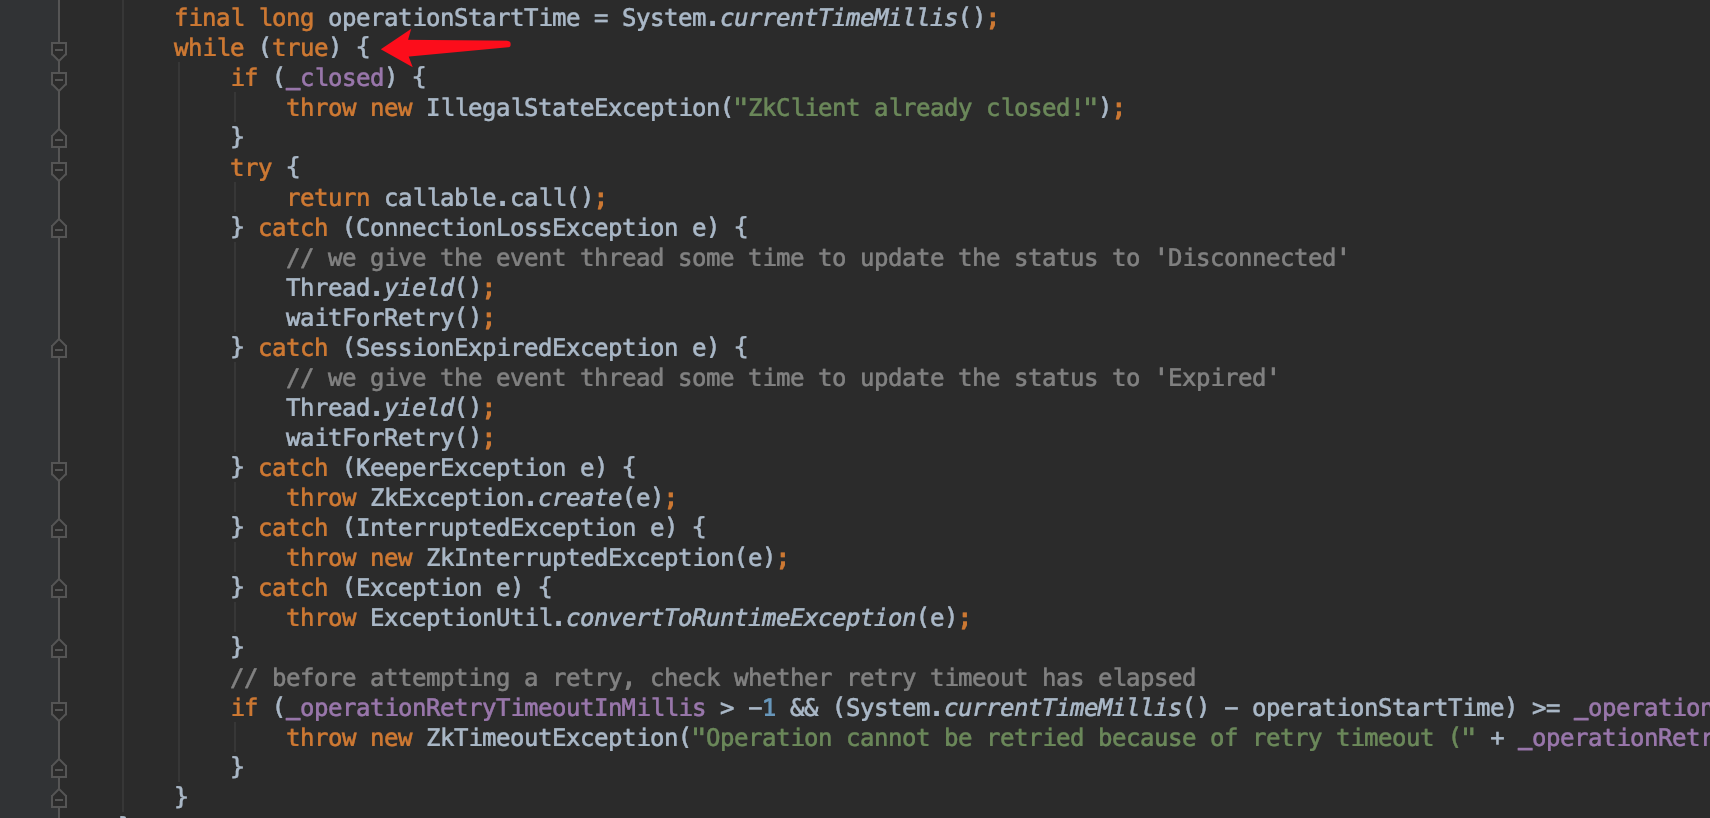Click the first waitForRetry() call
This screenshot has width=1710, height=818.
coord(390,318)
